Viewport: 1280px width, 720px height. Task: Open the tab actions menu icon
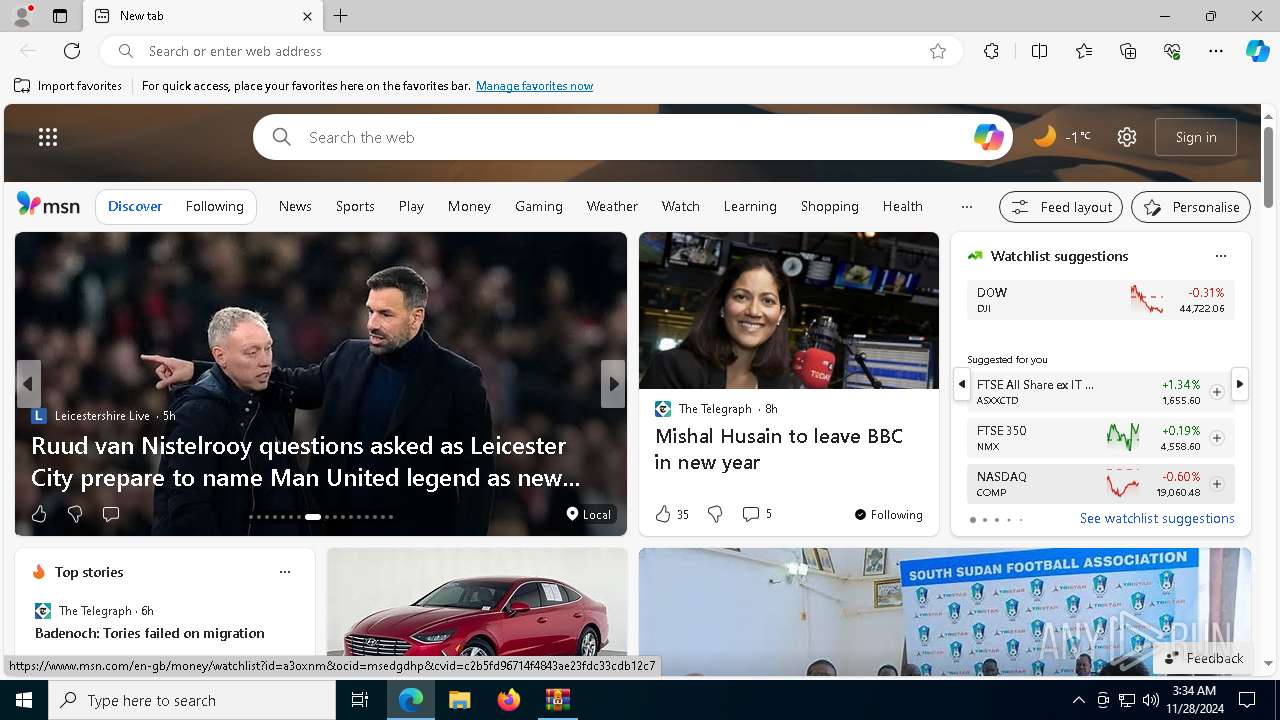(60, 16)
